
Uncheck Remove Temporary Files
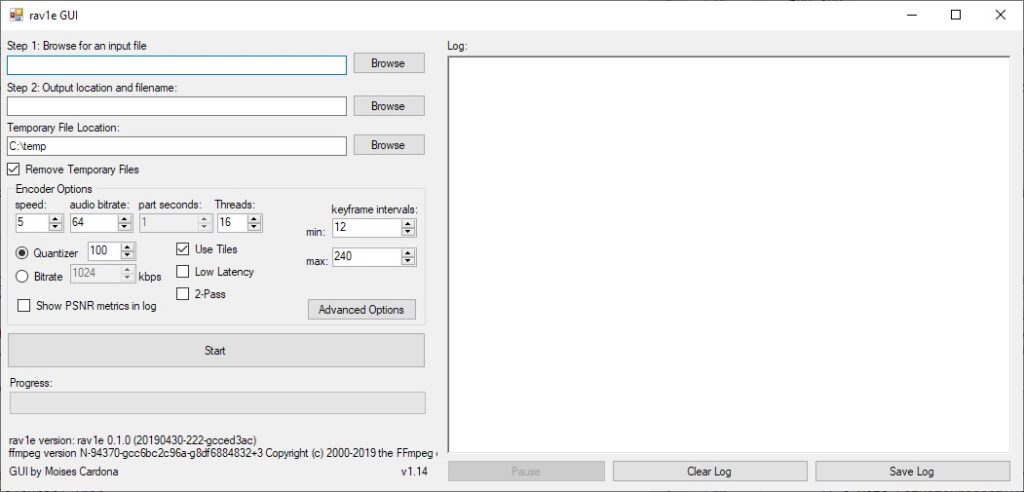coord(14,169)
